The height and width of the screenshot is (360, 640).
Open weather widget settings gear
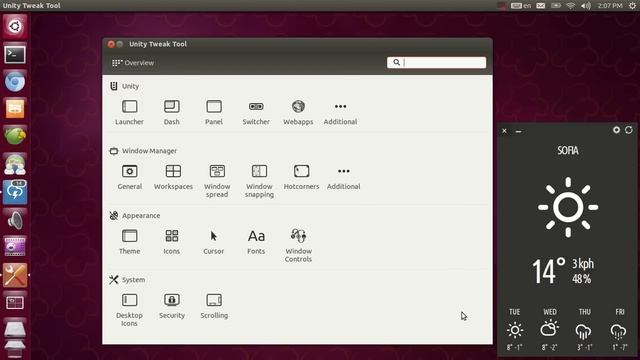(616, 130)
